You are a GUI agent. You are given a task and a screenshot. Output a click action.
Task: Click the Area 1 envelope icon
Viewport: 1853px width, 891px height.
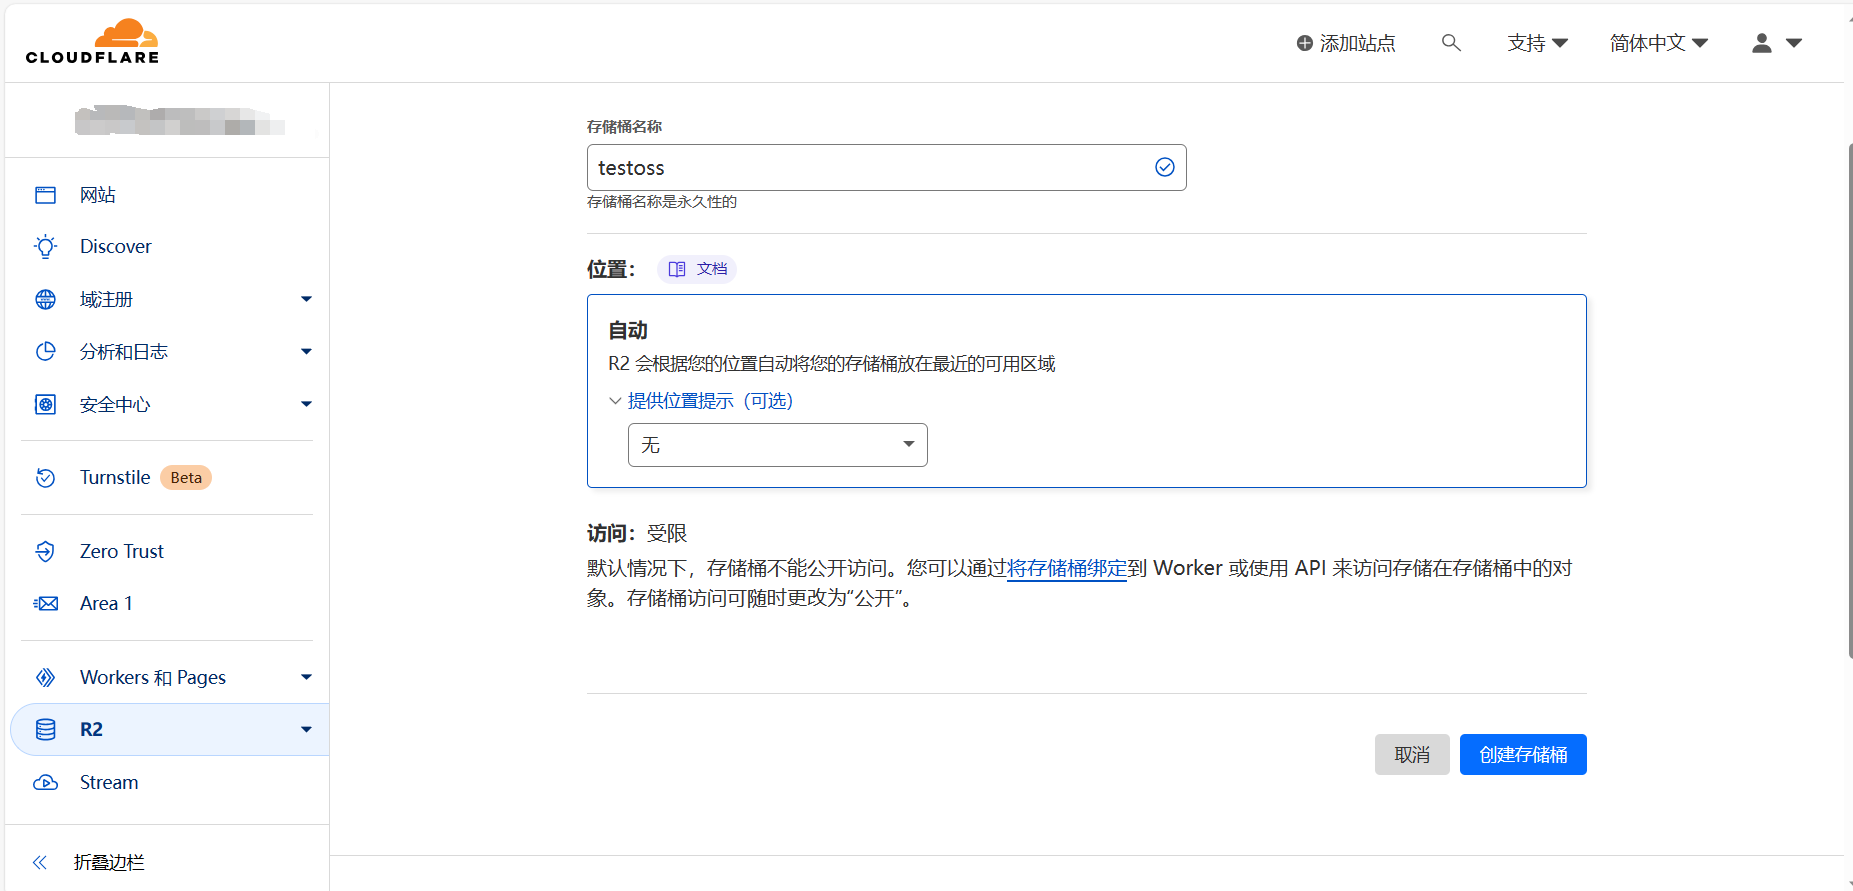point(46,603)
